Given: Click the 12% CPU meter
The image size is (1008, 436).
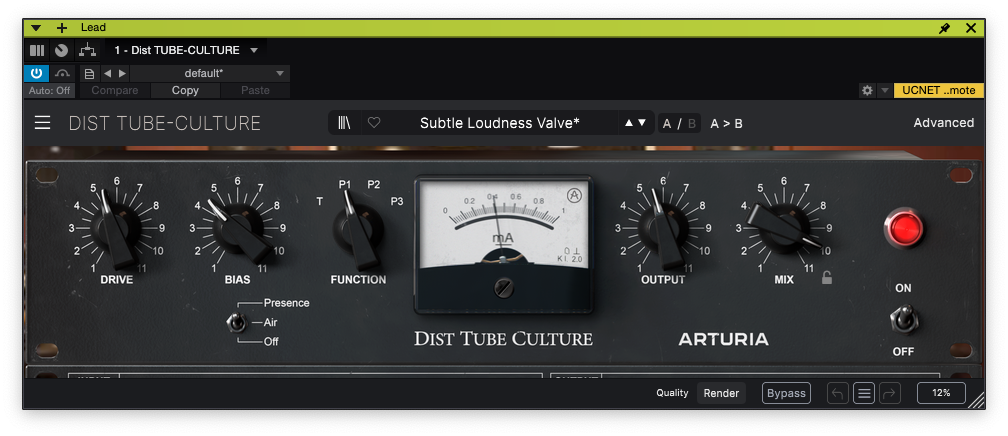Looking at the screenshot, I should pos(941,393).
